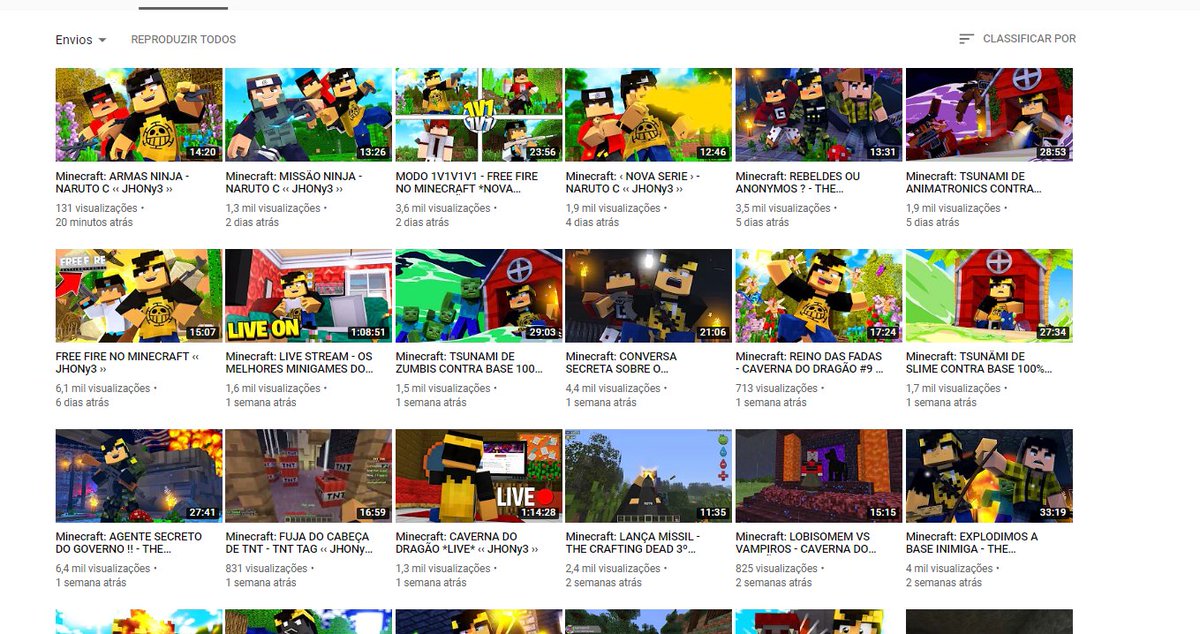
Task: Open the FUJA DO CABEÇA DE TNT thumbnail
Action: [309, 476]
